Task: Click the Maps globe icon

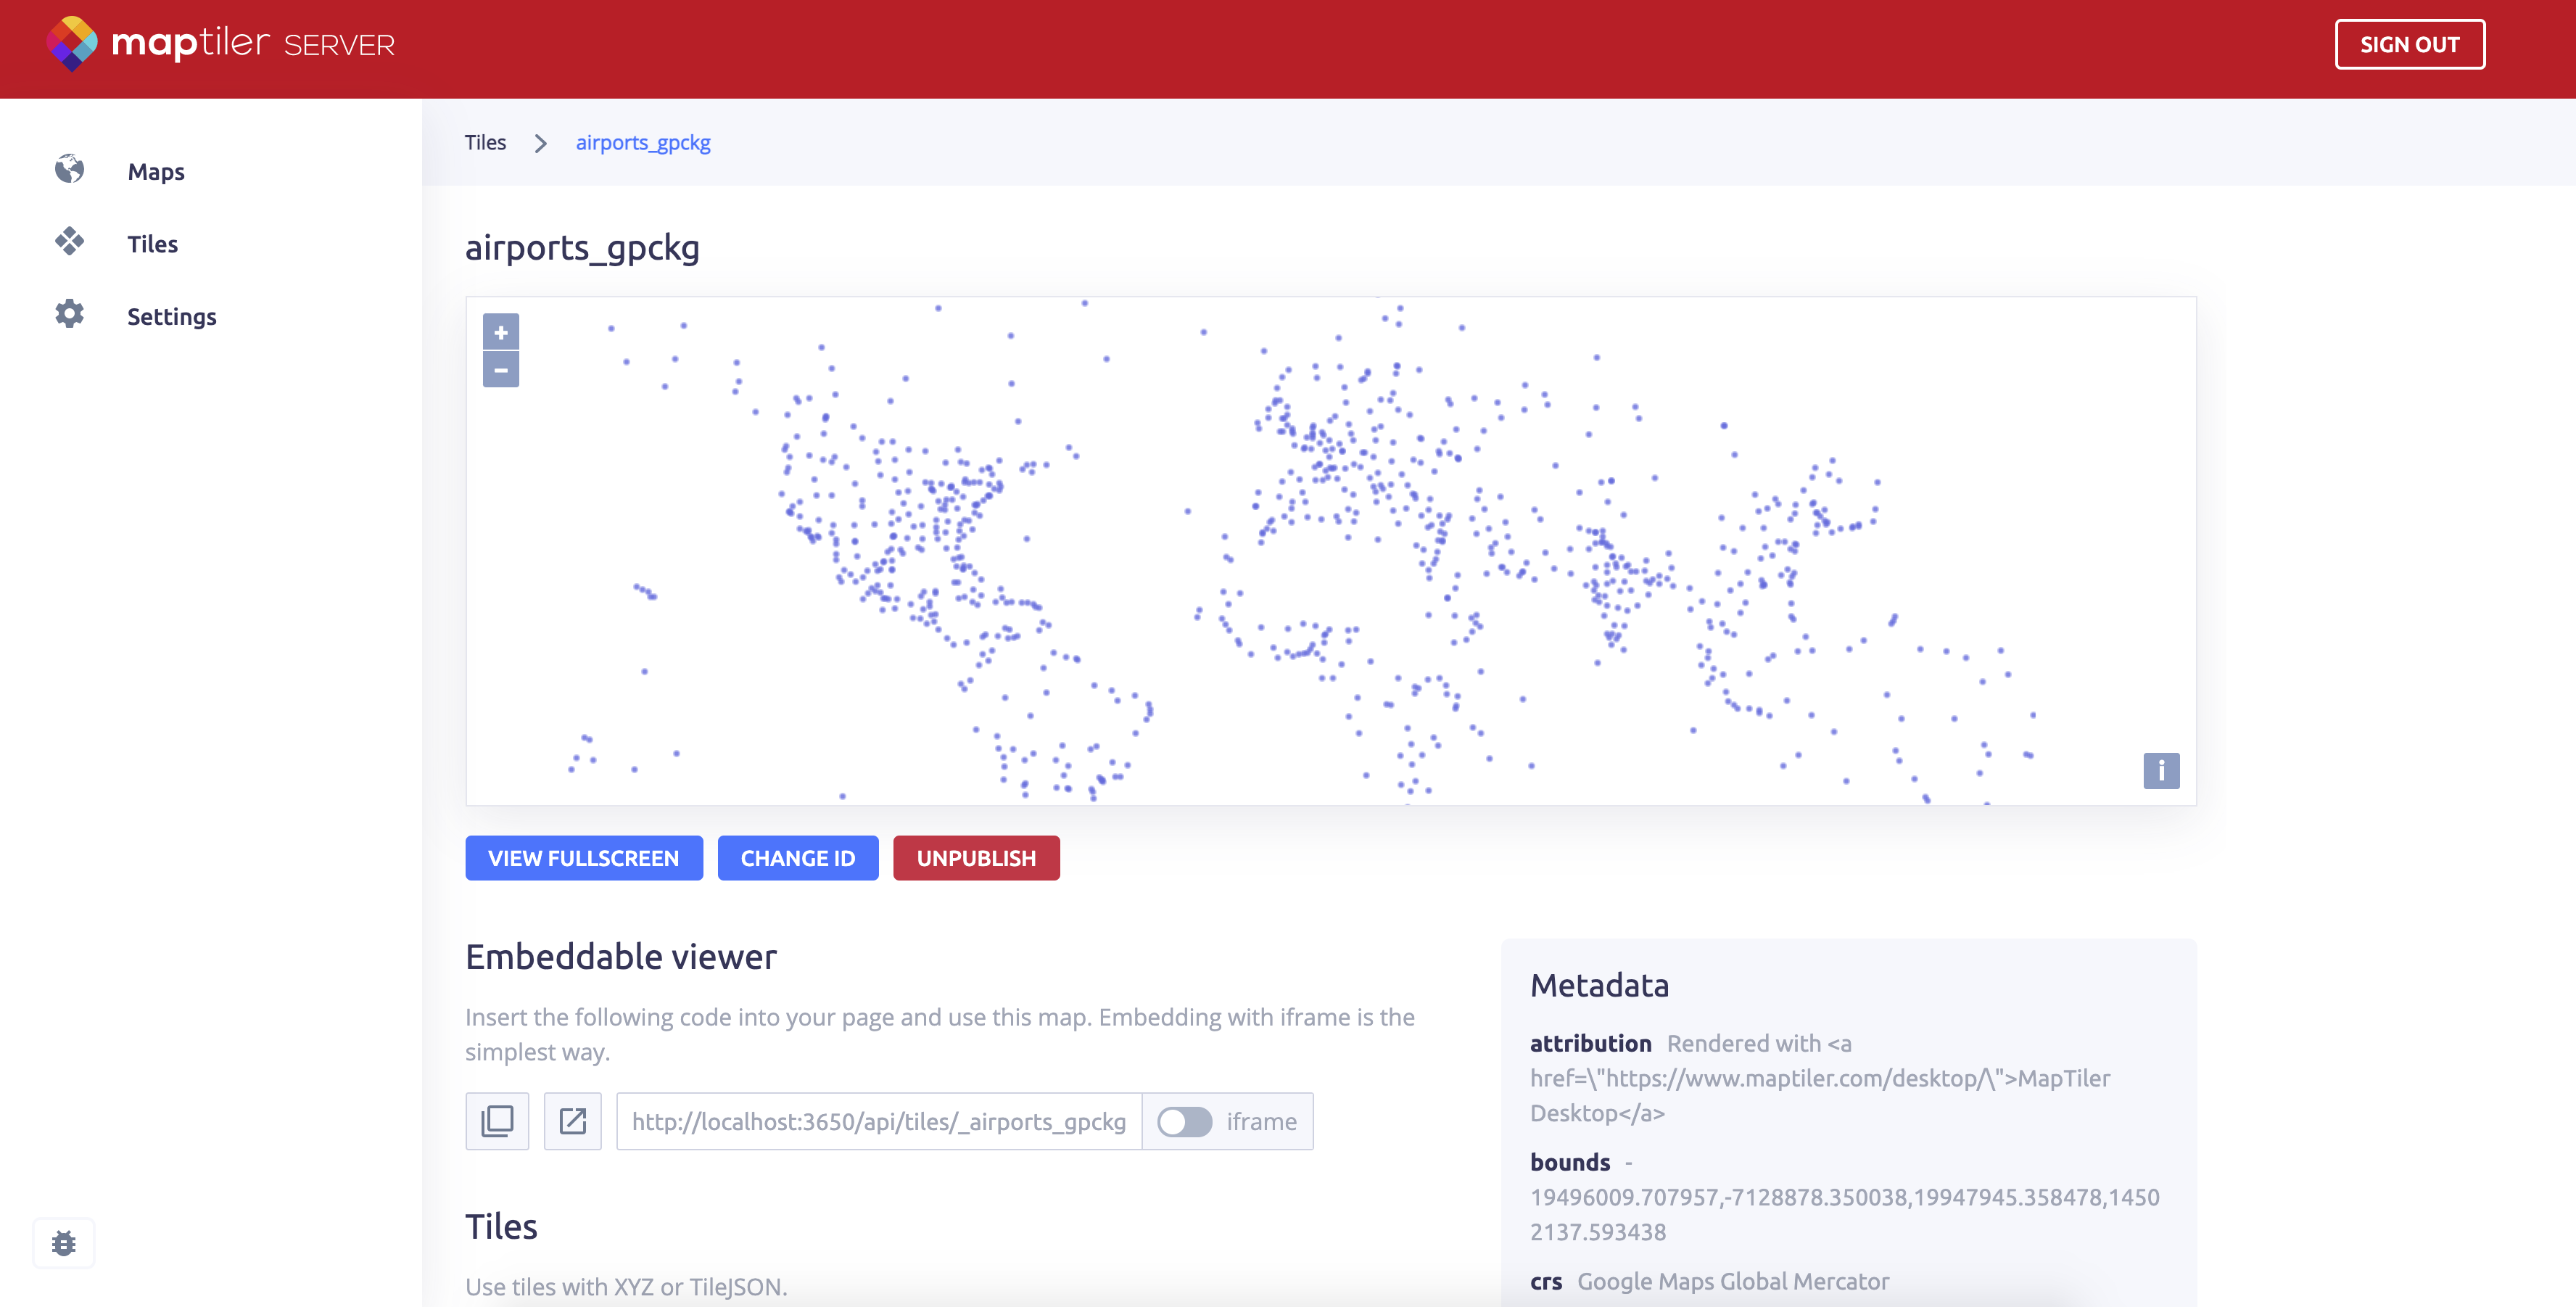Action: [x=69, y=170]
